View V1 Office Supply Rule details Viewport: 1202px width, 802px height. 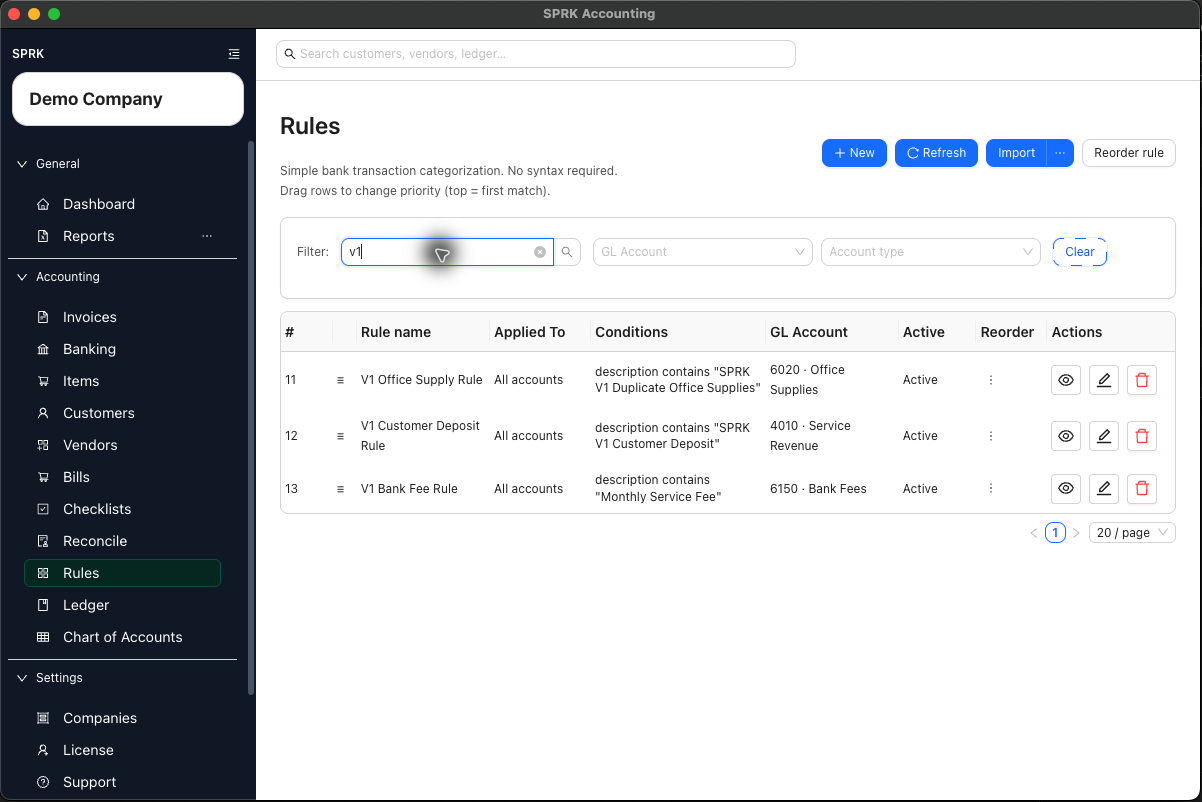coord(1066,380)
